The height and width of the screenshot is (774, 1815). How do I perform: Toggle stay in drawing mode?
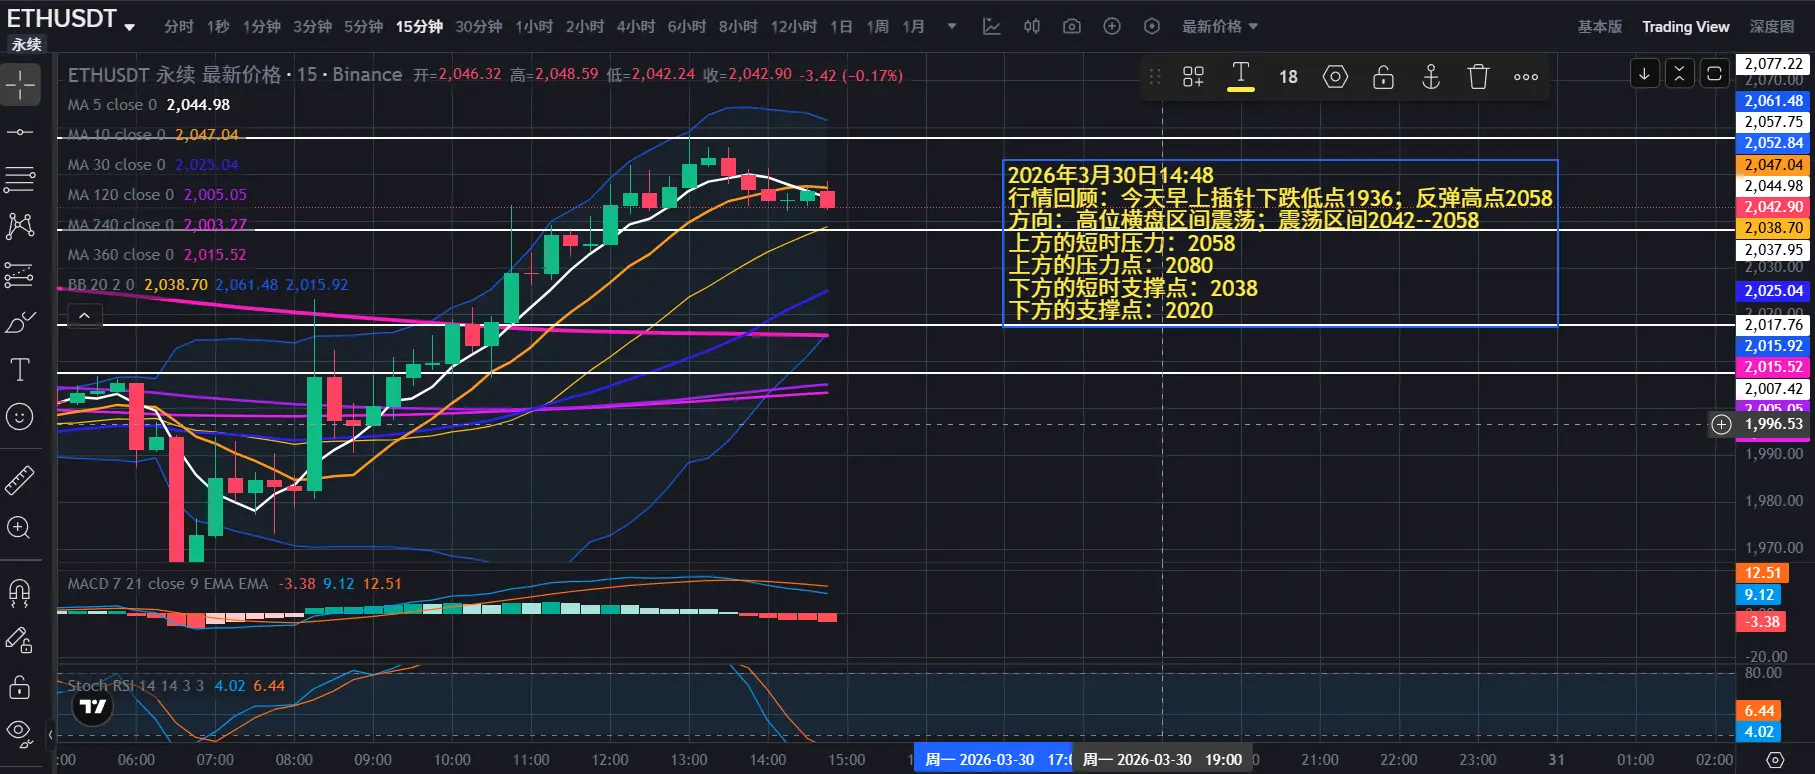tap(20, 640)
